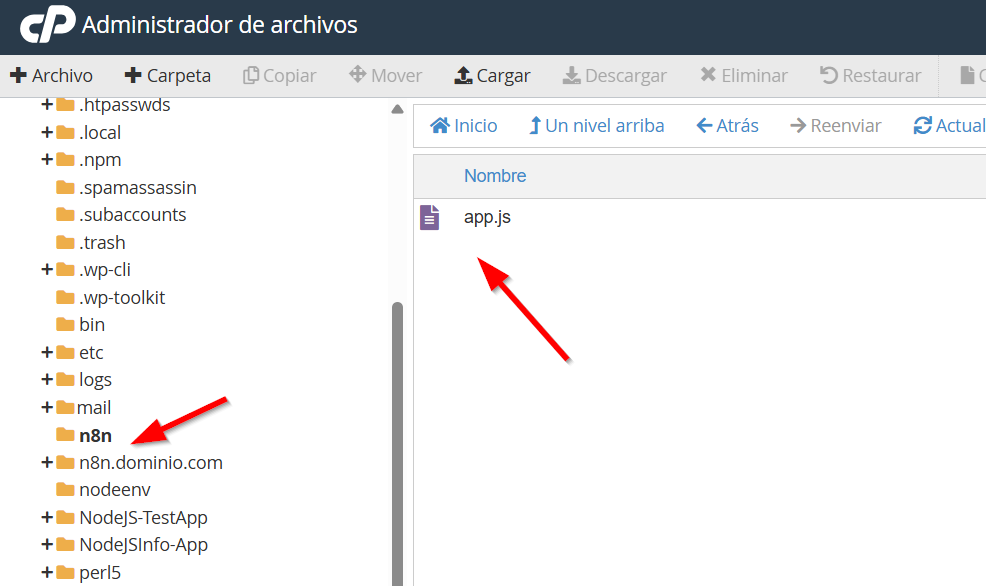Click the folder tree scrollbar up arrow
This screenshot has height=586, width=986.
397,110
